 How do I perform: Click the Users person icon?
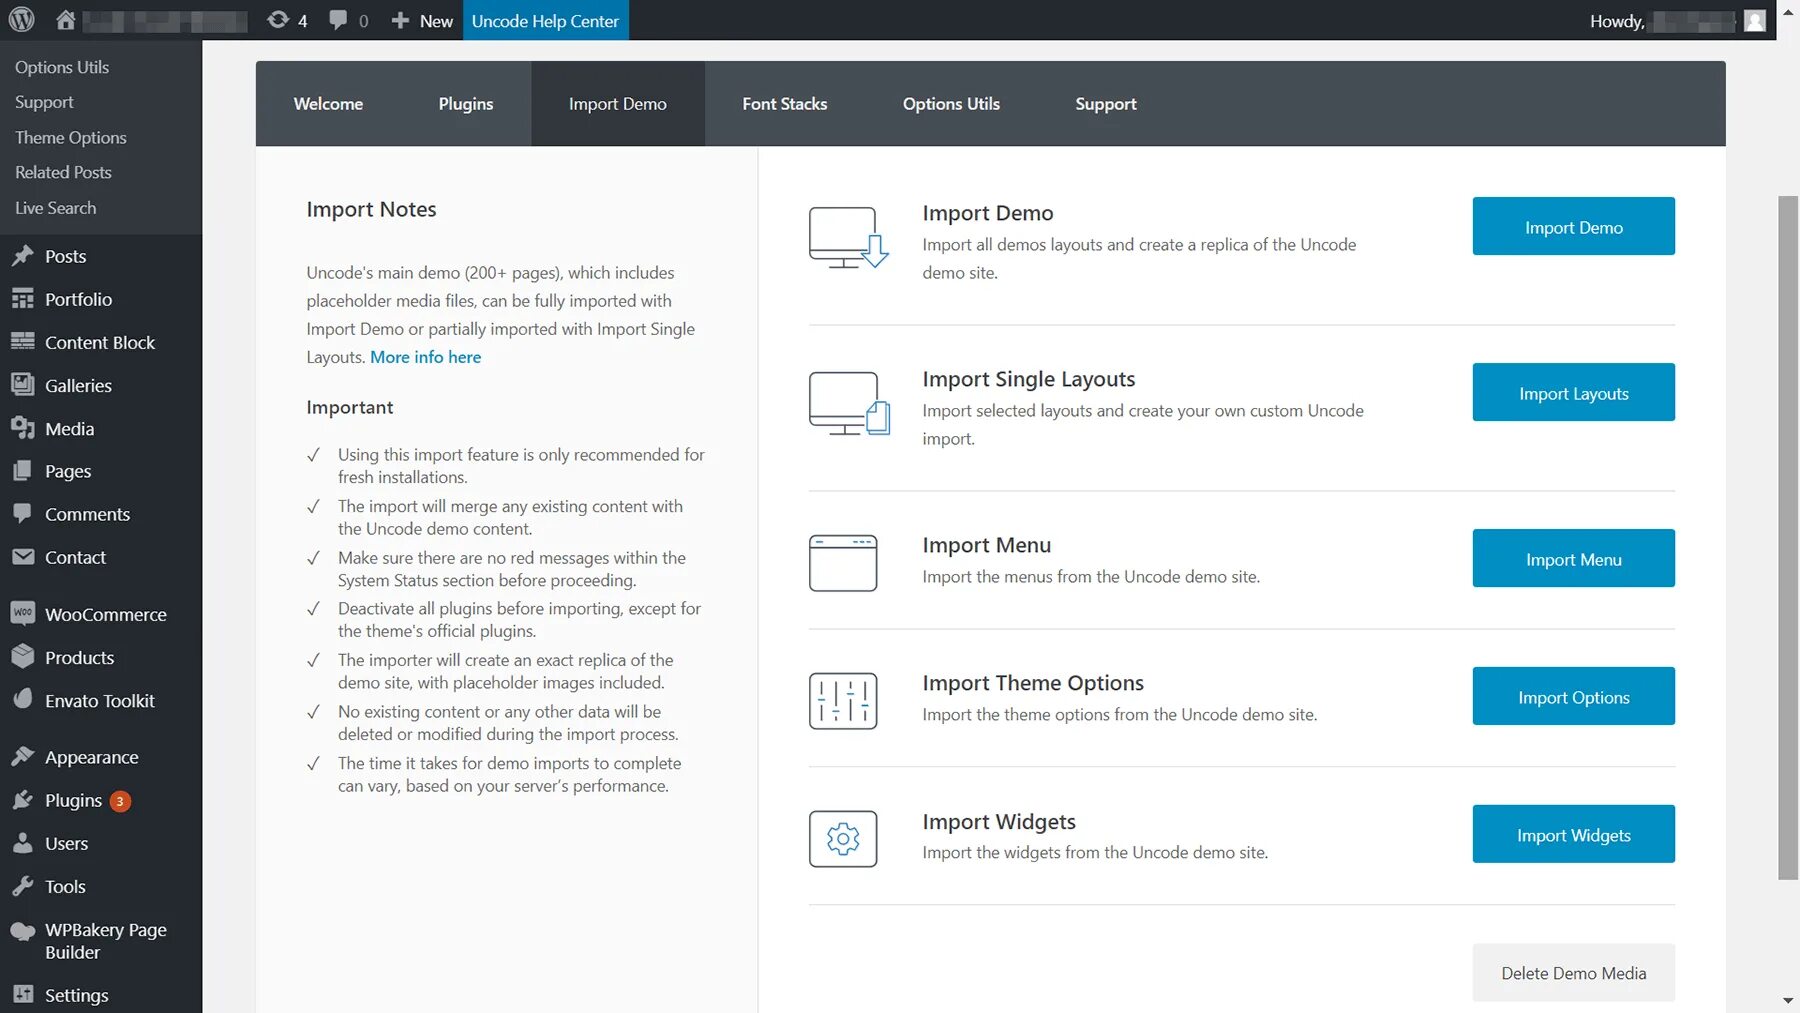23,843
